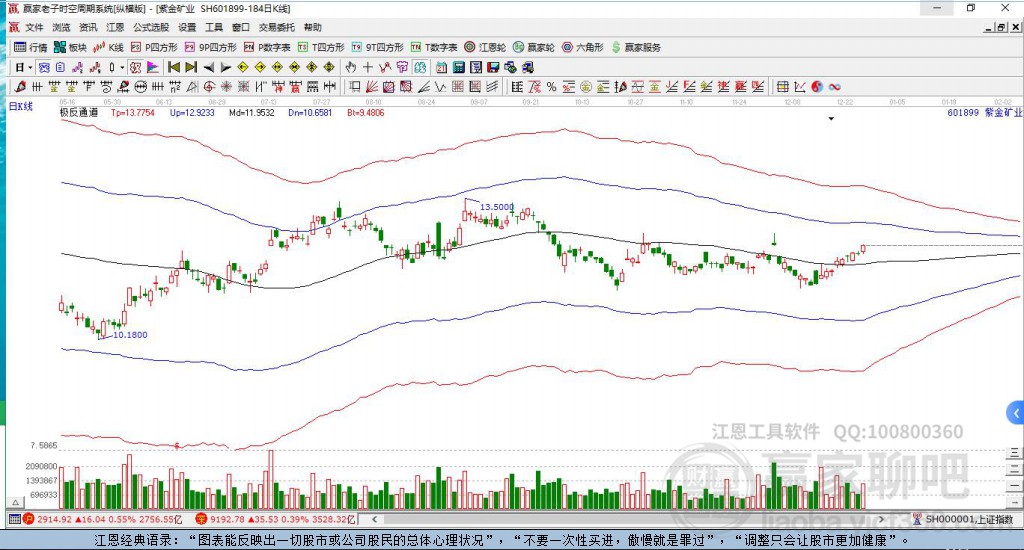Click the Tp=13.7754 value

coord(133,112)
